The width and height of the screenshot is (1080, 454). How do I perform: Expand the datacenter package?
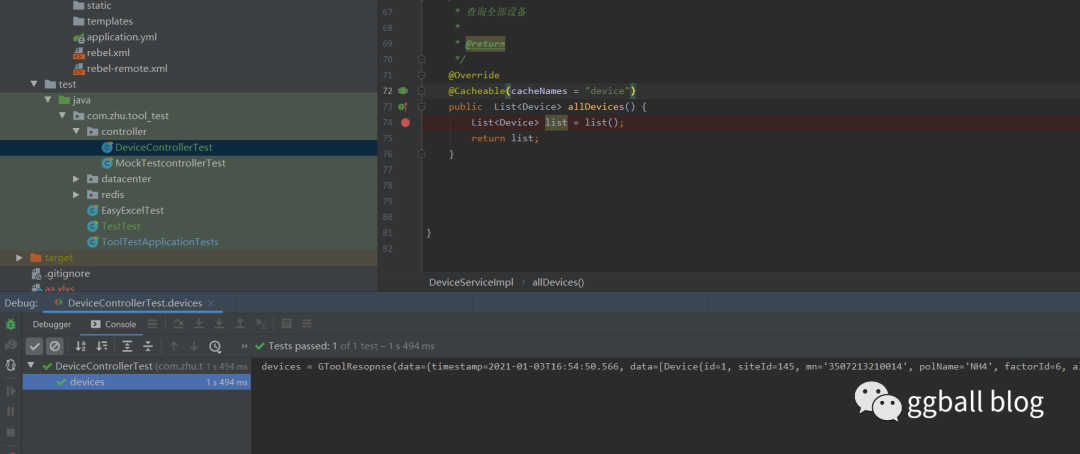(76, 178)
